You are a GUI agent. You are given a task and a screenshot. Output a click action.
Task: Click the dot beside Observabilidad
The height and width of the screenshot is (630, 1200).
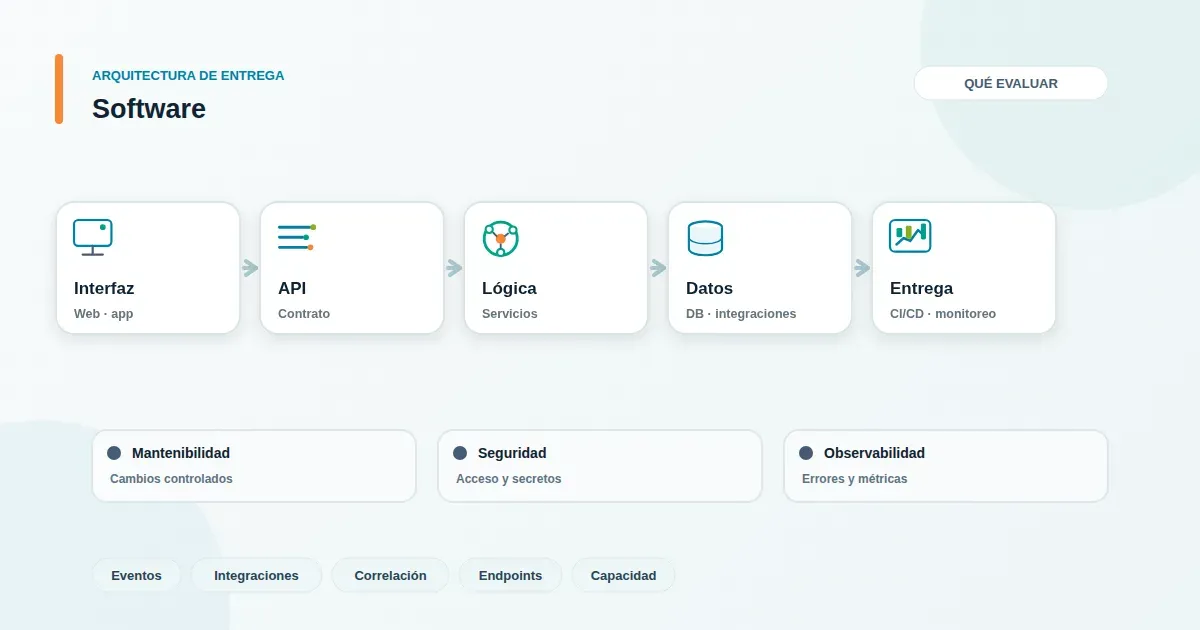(x=806, y=453)
